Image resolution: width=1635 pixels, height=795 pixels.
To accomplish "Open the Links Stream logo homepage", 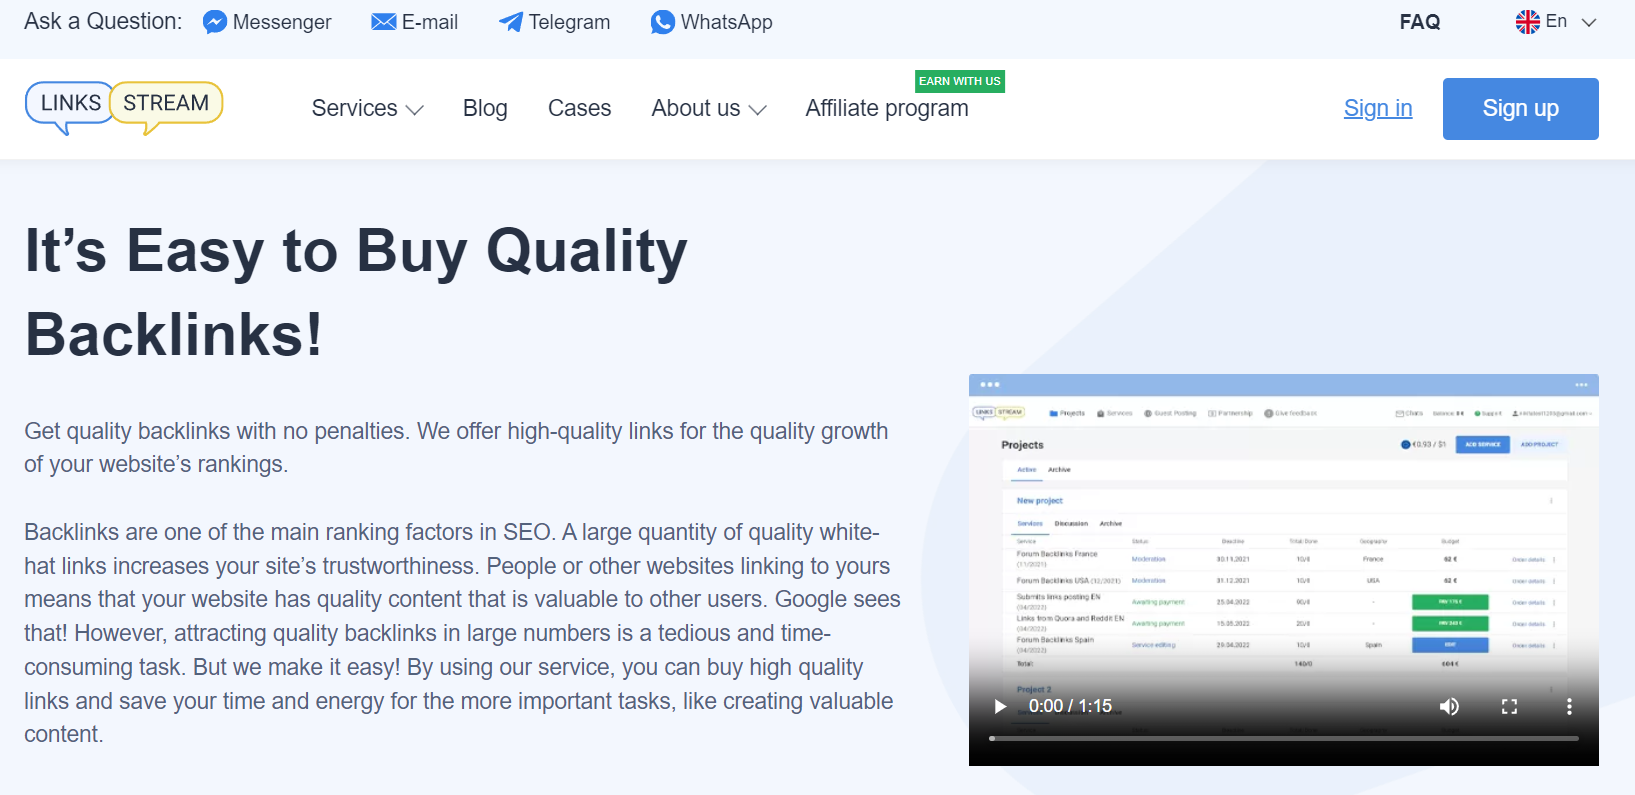I will click(124, 106).
